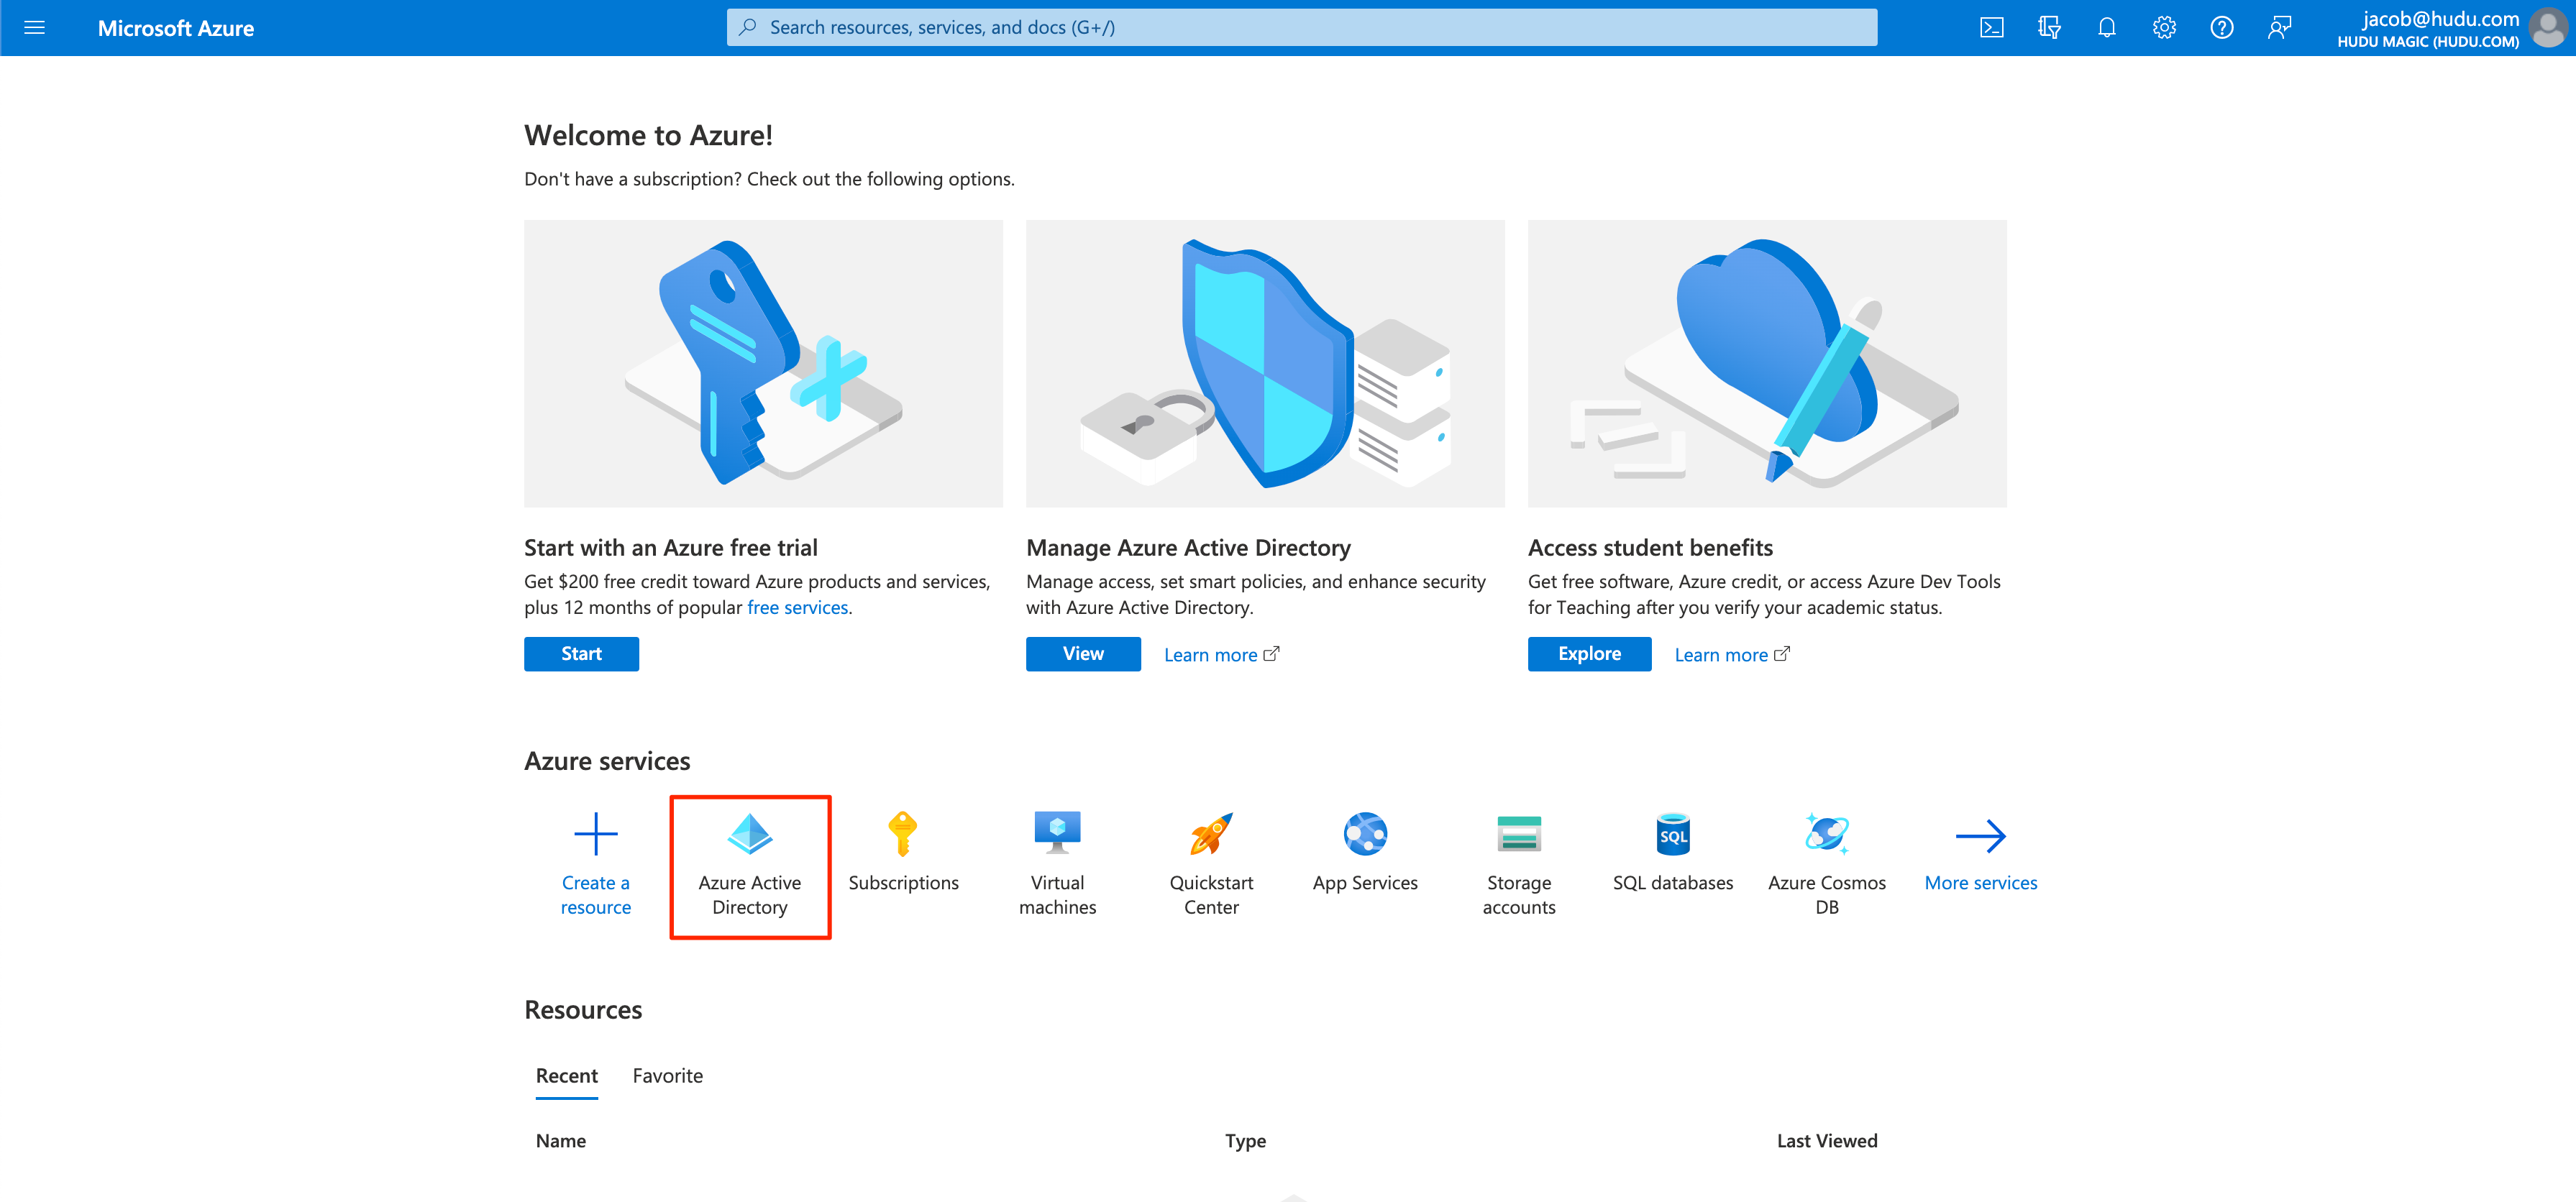Image resolution: width=2576 pixels, height=1202 pixels.
Task: Click the search resources input field
Action: [1301, 28]
